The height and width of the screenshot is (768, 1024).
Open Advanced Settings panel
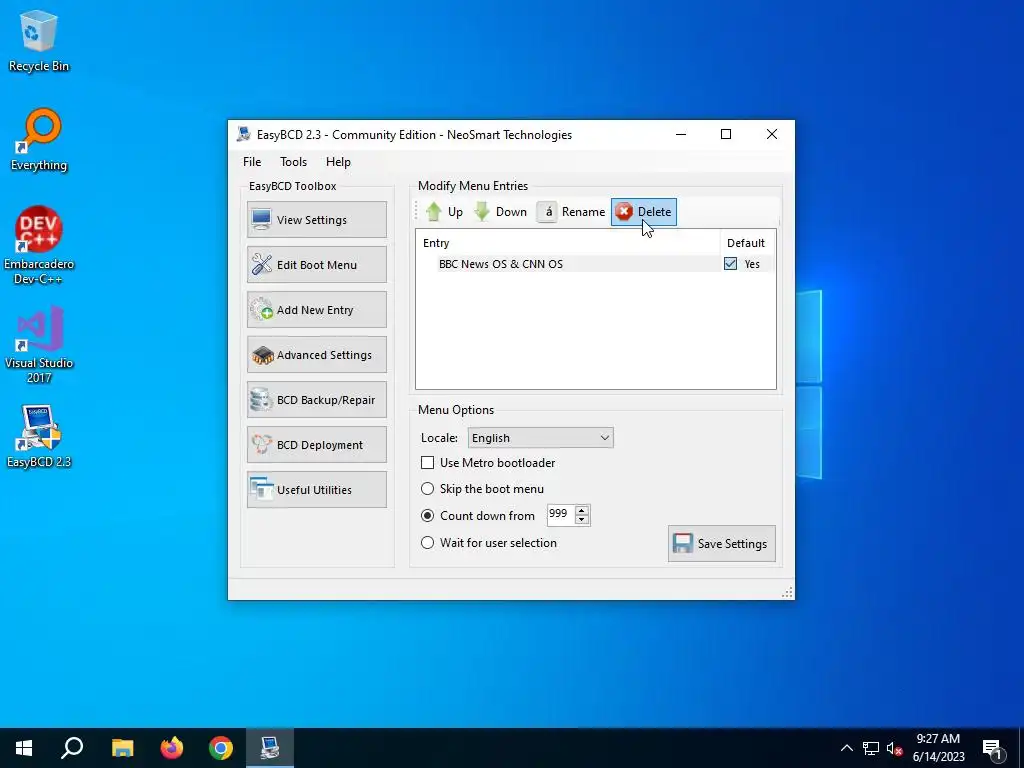(x=317, y=355)
